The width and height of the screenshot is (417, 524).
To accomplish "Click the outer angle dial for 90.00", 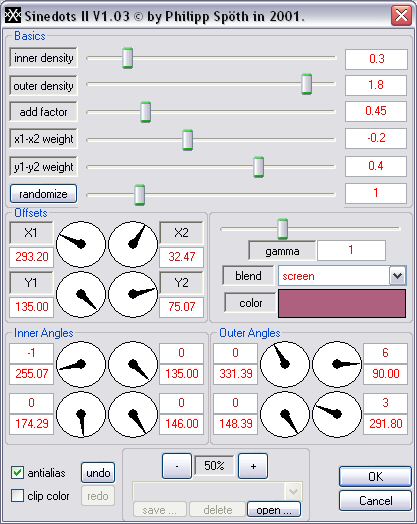I will click(337, 364).
